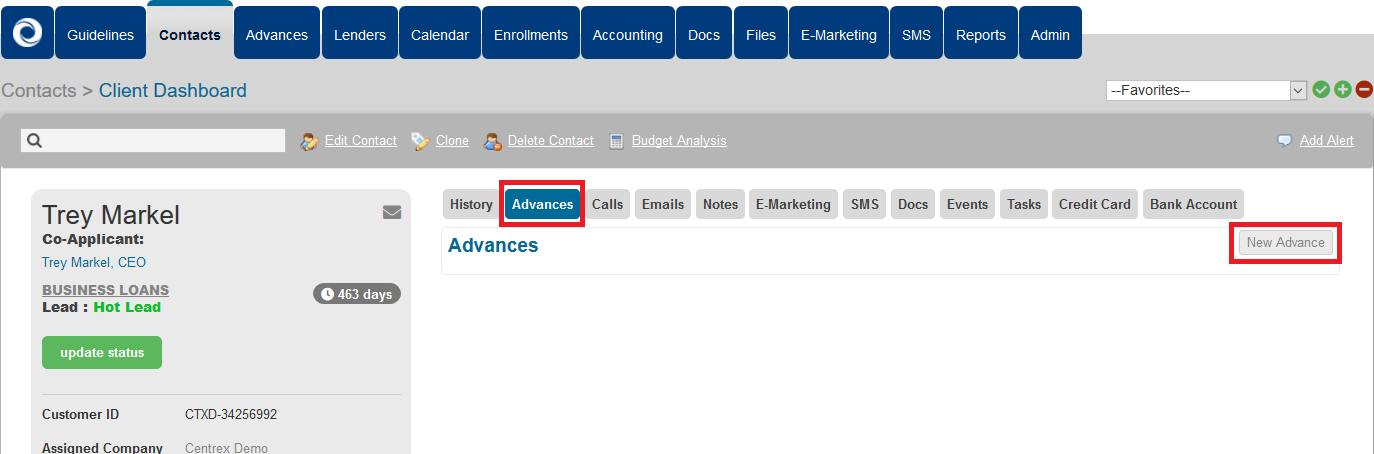This screenshot has height=454, width=1374.
Task: Click the BUSINESS LOANS link
Action: [x=105, y=290]
